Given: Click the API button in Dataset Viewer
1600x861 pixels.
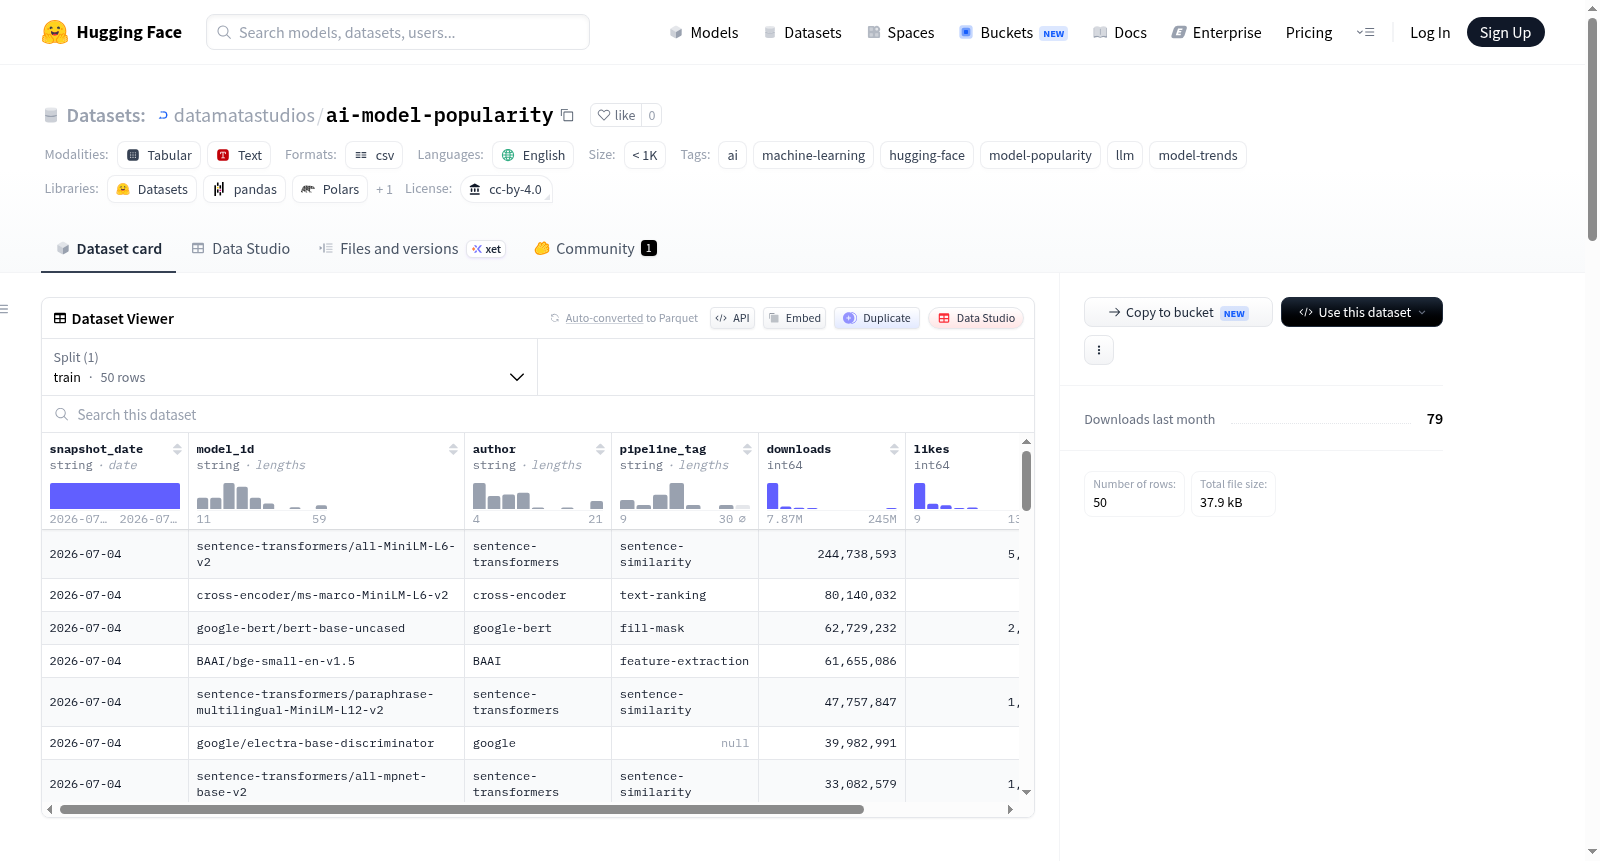Looking at the screenshot, I should pos(732,318).
